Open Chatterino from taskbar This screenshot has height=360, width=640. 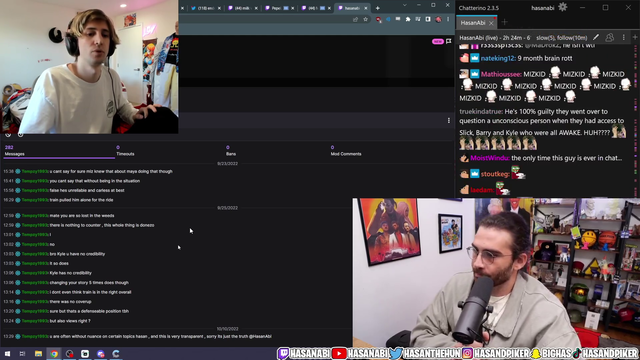116,354
